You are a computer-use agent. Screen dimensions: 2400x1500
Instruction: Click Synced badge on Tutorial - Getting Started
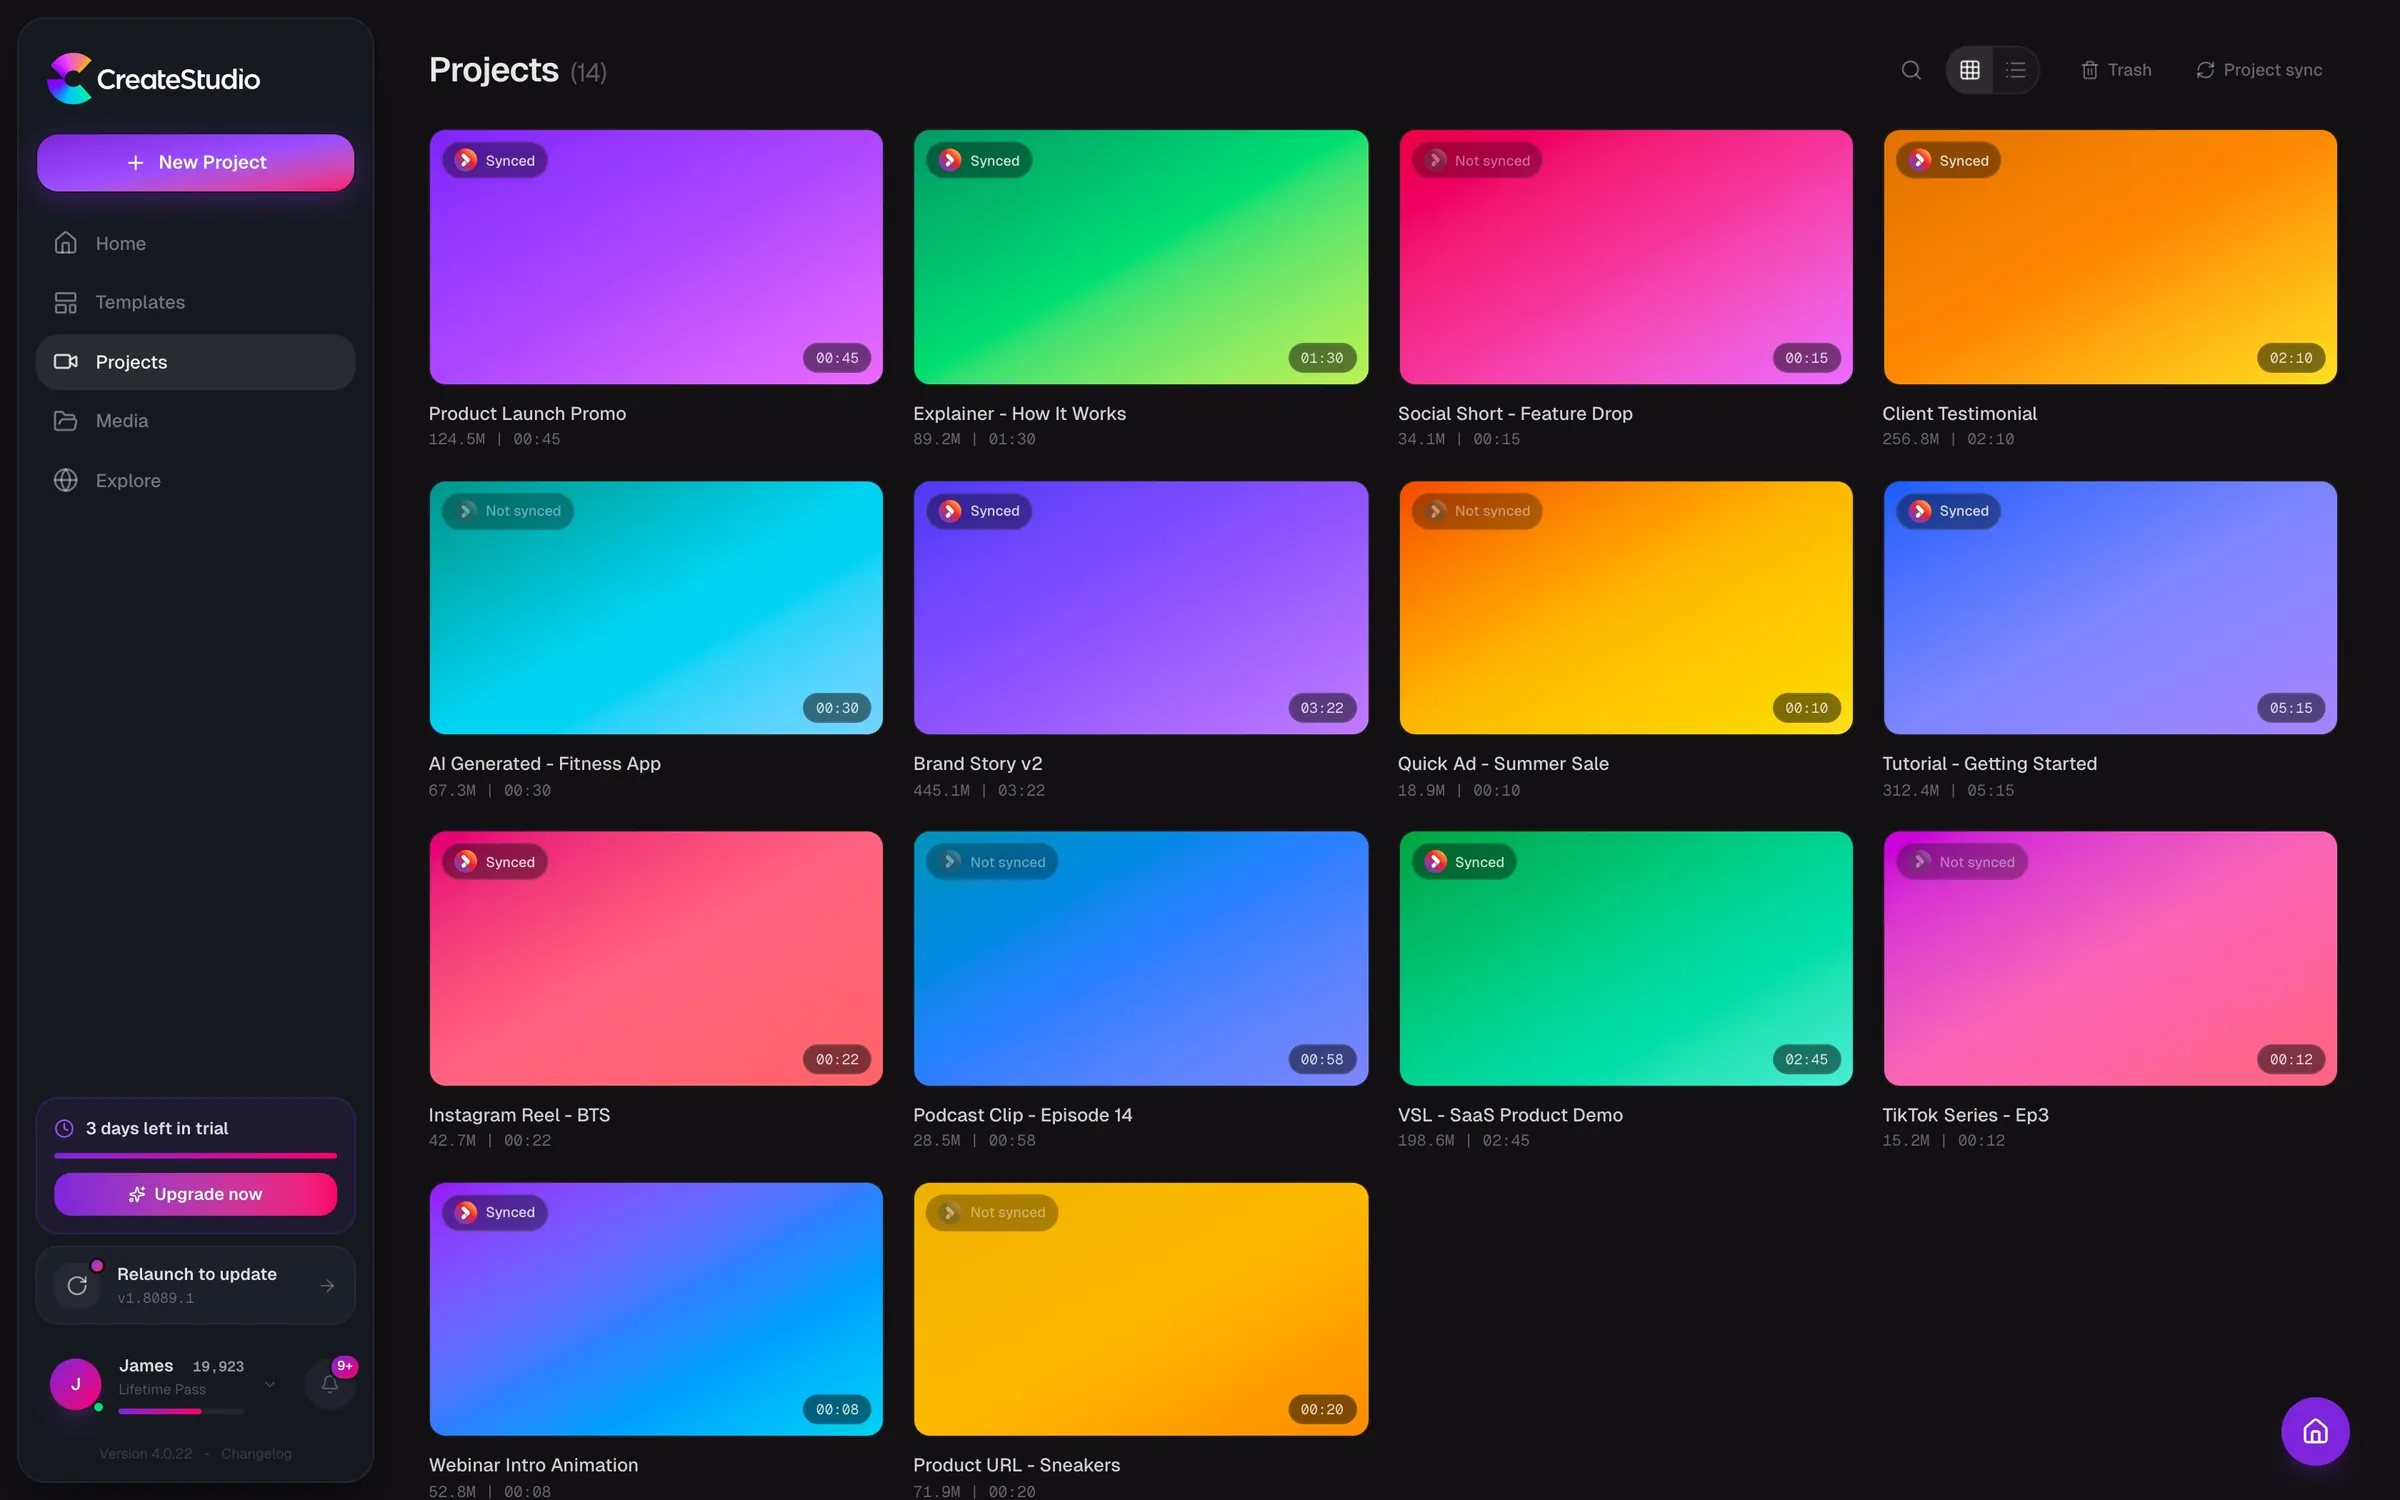tap(1949, 511)
